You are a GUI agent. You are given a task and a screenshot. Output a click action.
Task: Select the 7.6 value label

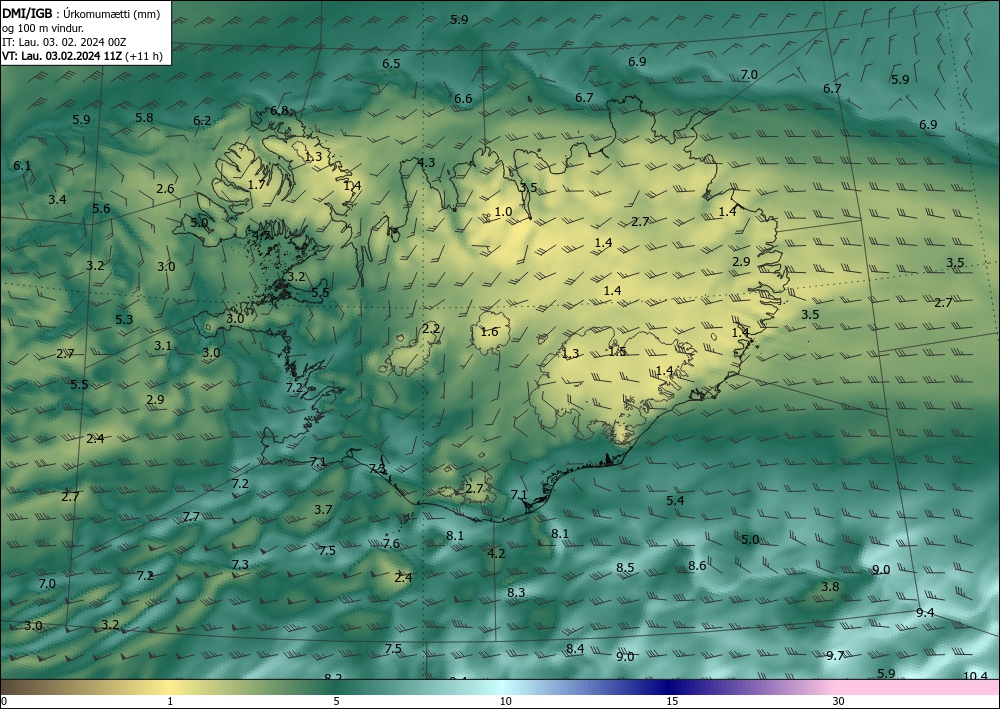392,543
